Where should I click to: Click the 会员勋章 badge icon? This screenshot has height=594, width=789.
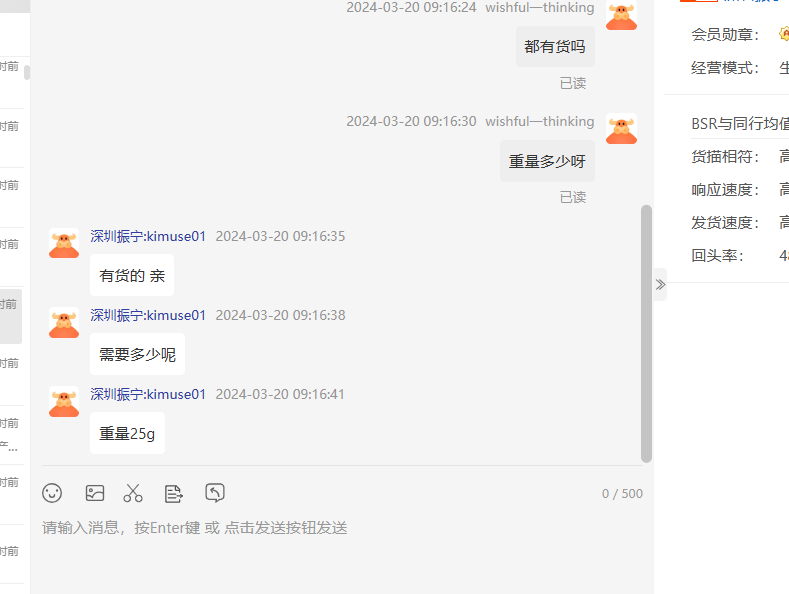784,34
